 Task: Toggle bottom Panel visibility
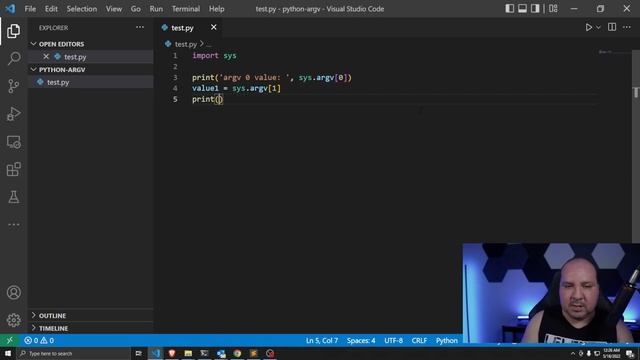pos(522,9)
